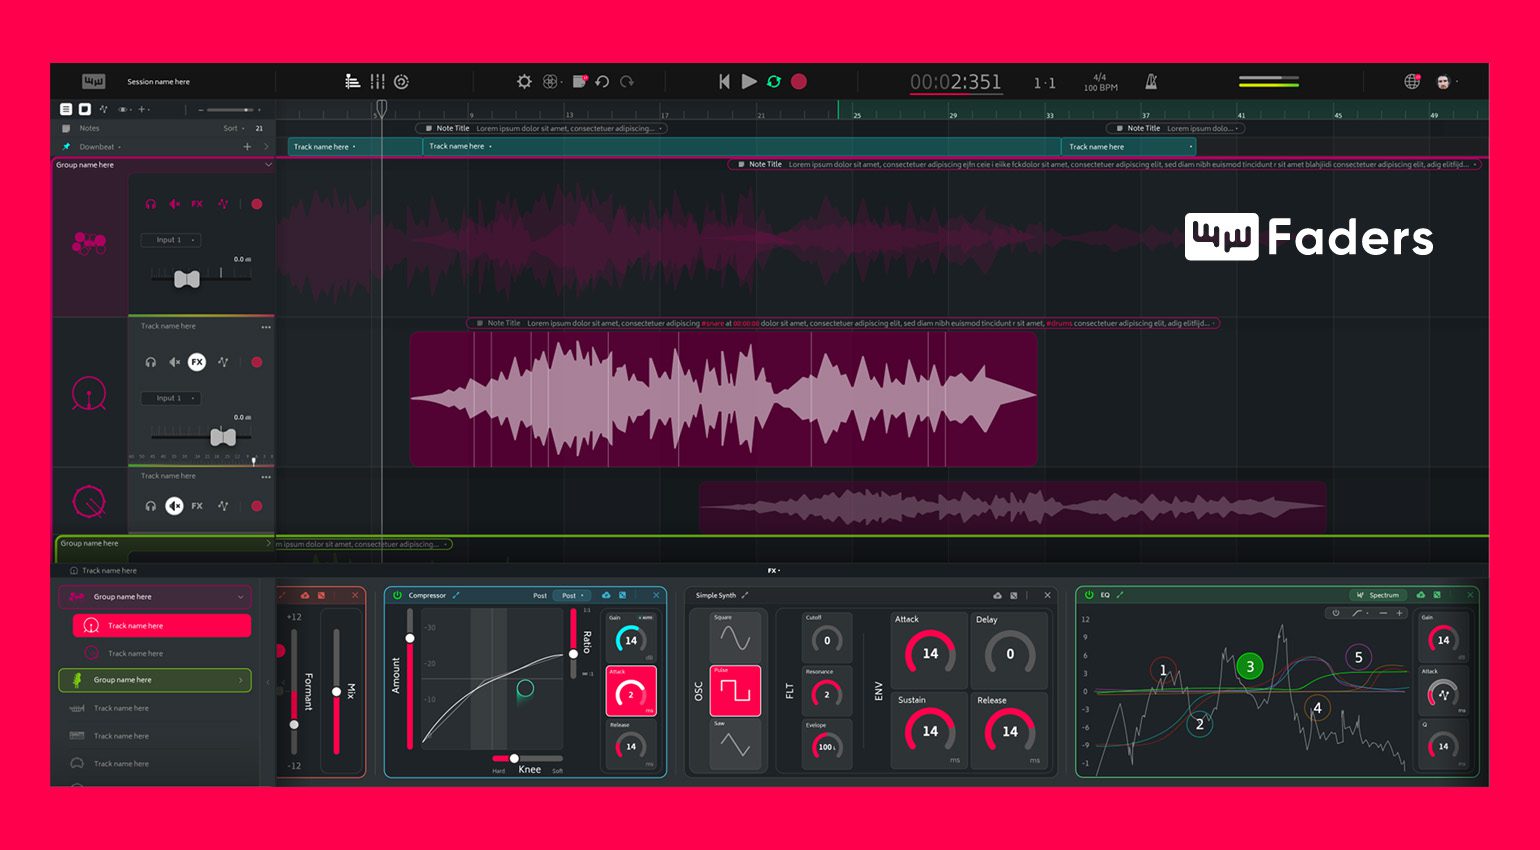The width and height of the screenshot is (1540, 850).
Task: Click the plus button in Downbeat row
Action: tap(247, 147)
